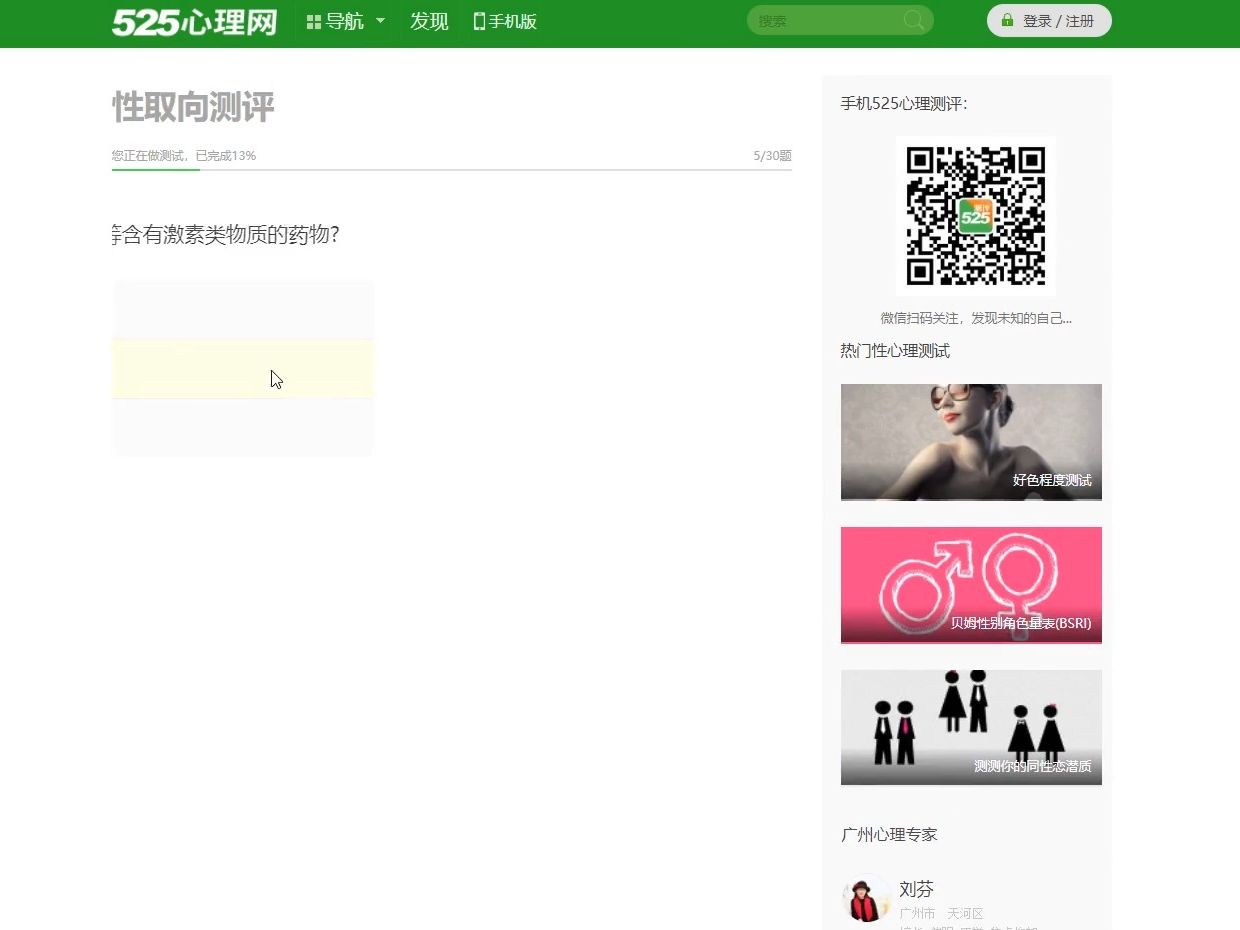Select the first answer option of question 5
Viewport: 1240px width, 930px height.
(243, 309)
